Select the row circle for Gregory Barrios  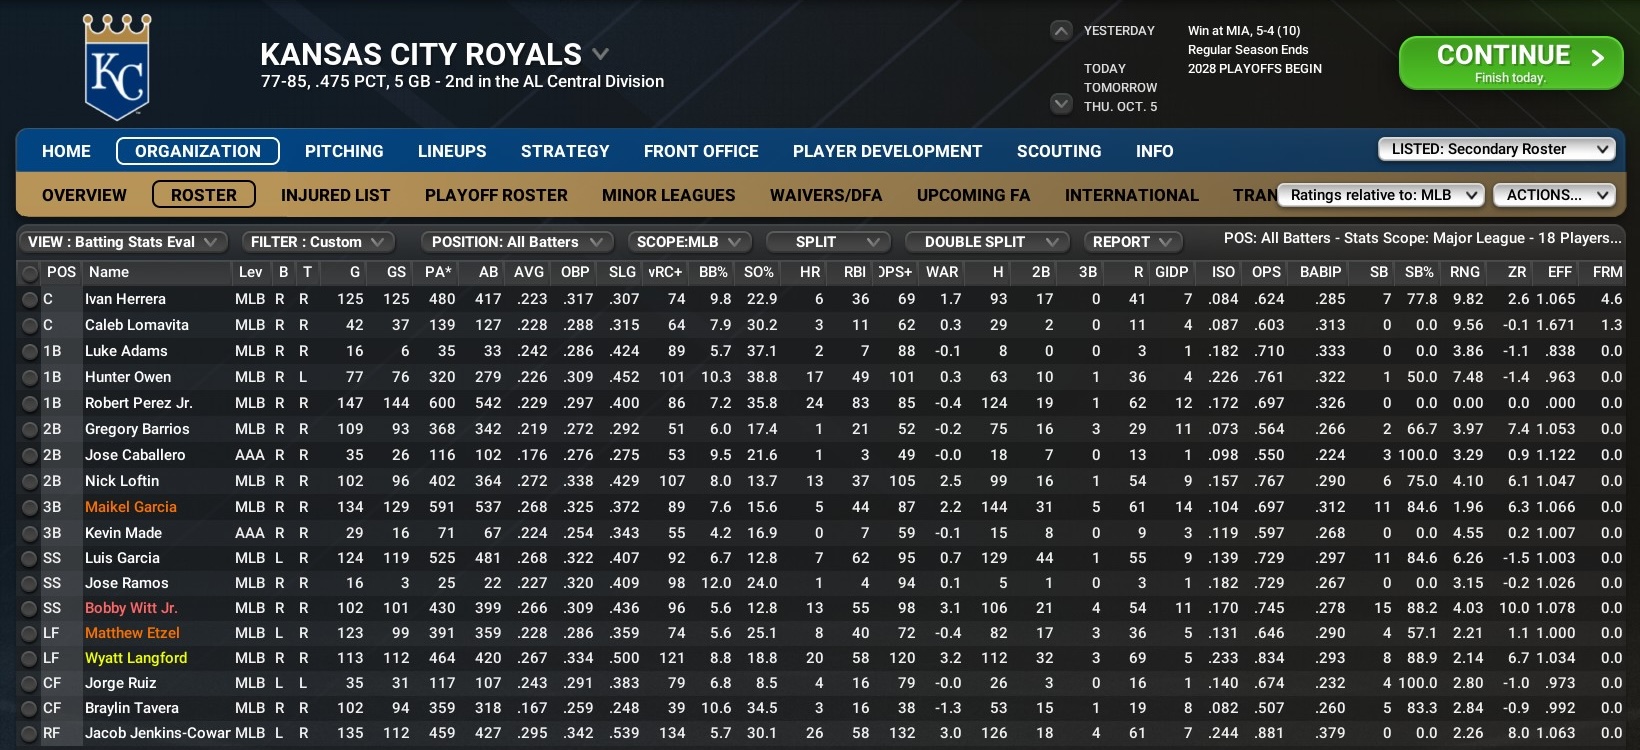point(30,429)
